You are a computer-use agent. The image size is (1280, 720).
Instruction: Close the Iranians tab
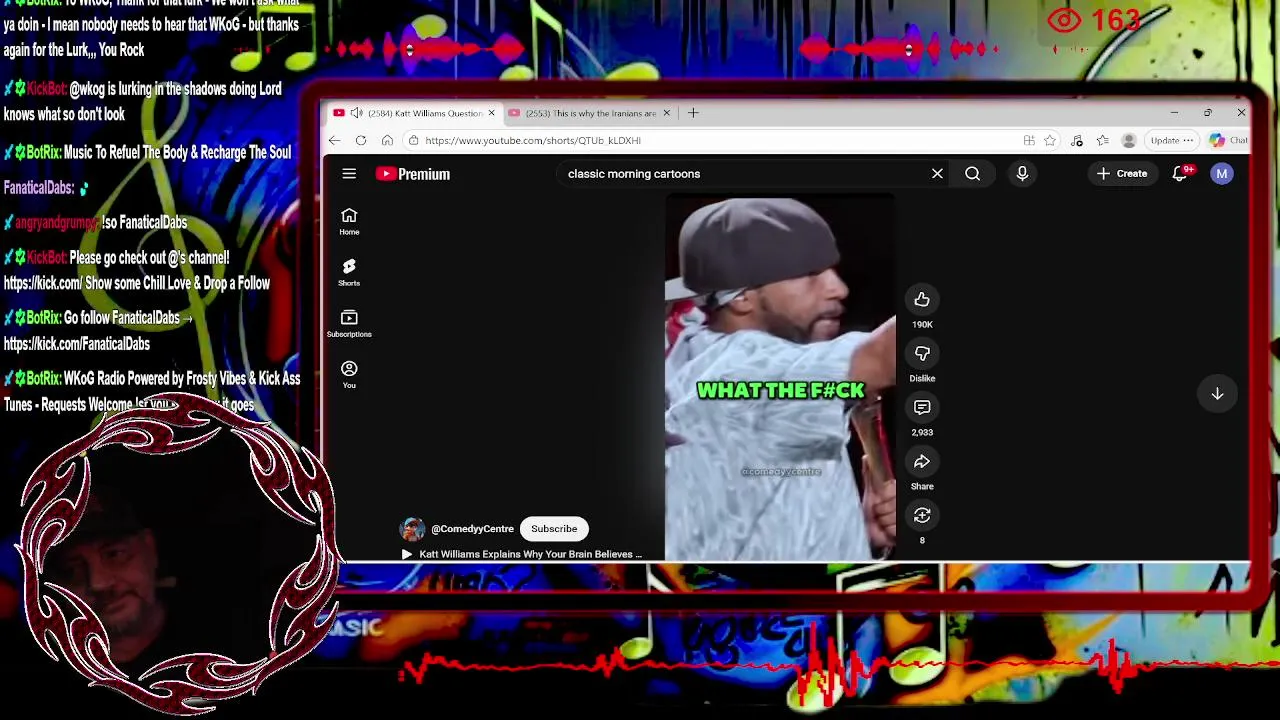pos(666,113)
